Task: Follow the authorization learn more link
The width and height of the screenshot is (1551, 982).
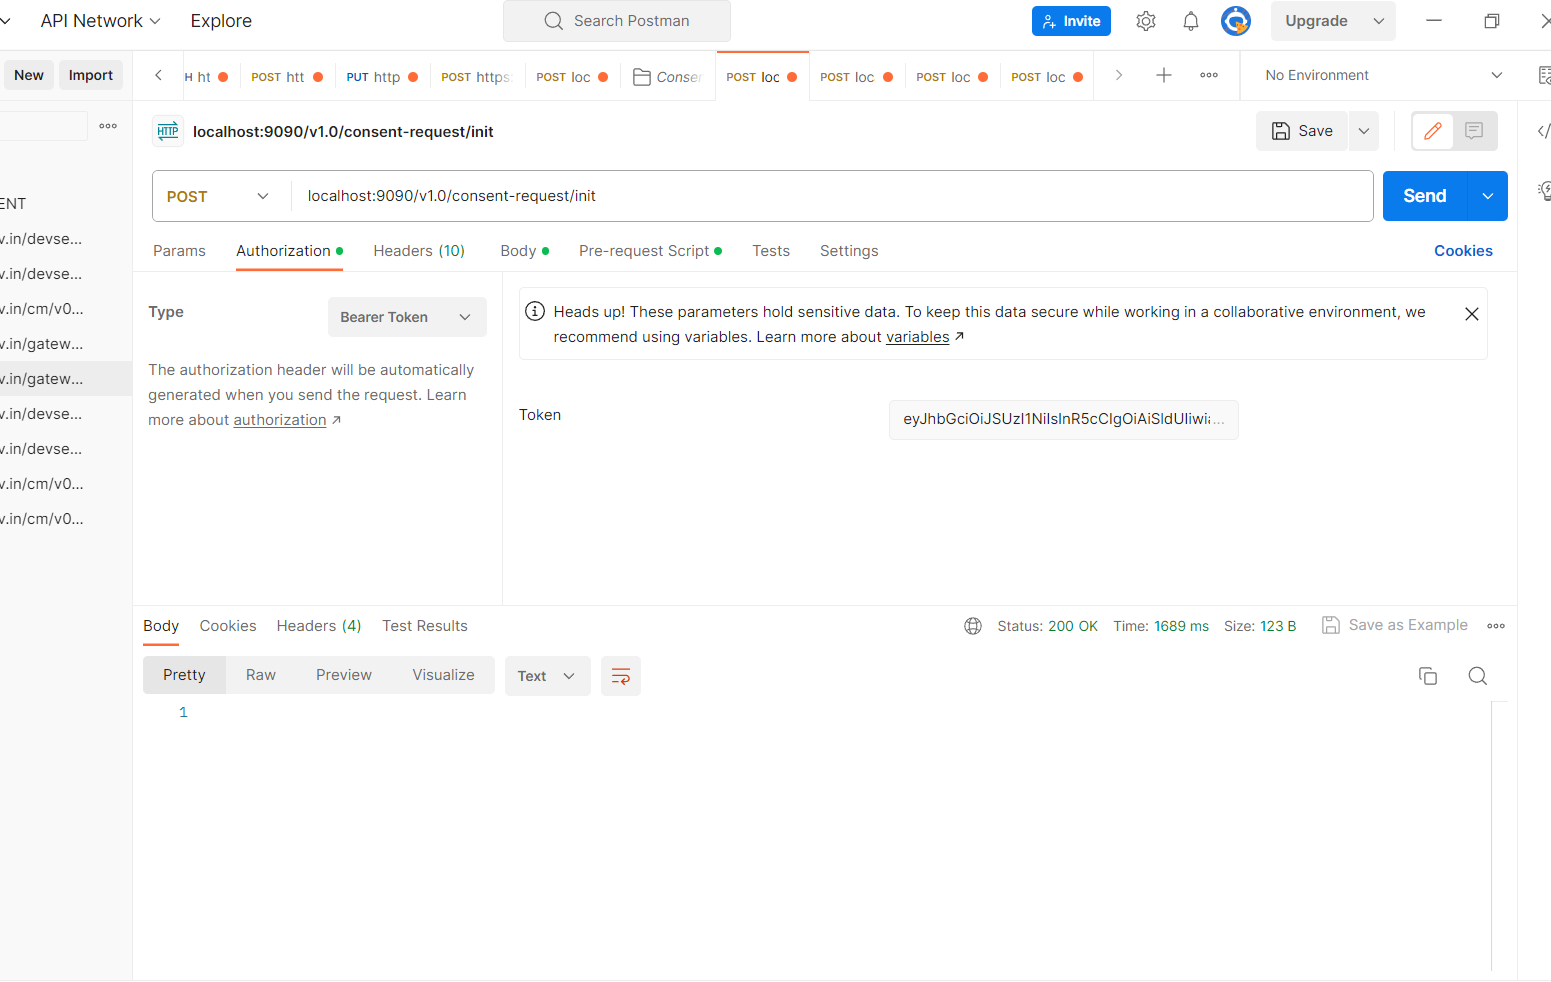Action: tap(280, 420)
